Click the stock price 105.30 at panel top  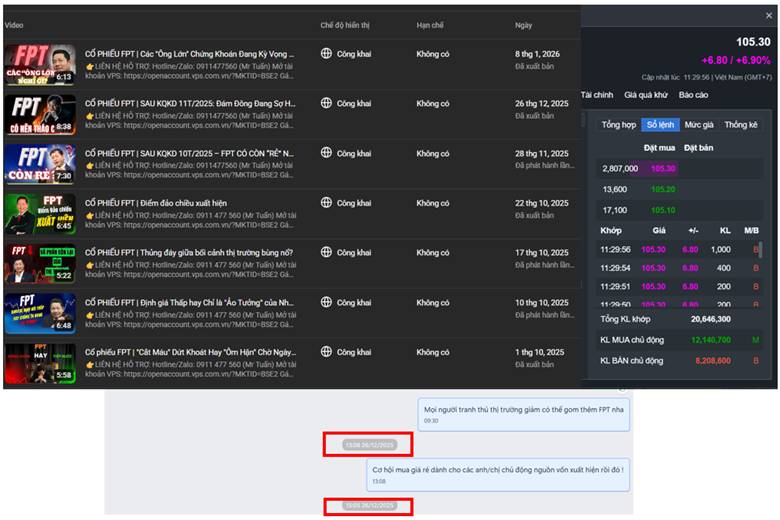coord(753,42)
